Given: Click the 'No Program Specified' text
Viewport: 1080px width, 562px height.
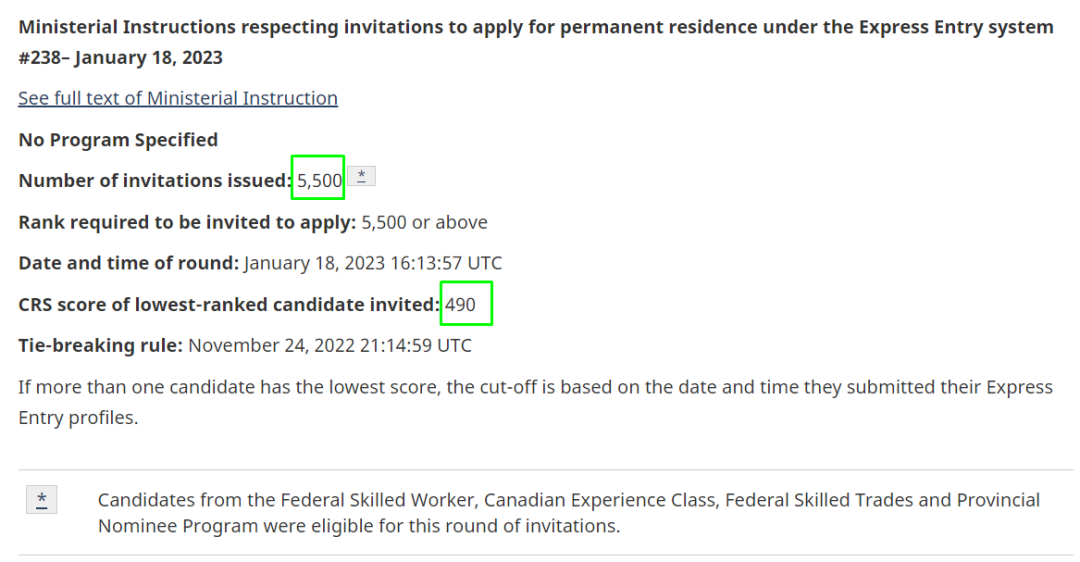Looking at the screenshot, I should click(118, 140).
